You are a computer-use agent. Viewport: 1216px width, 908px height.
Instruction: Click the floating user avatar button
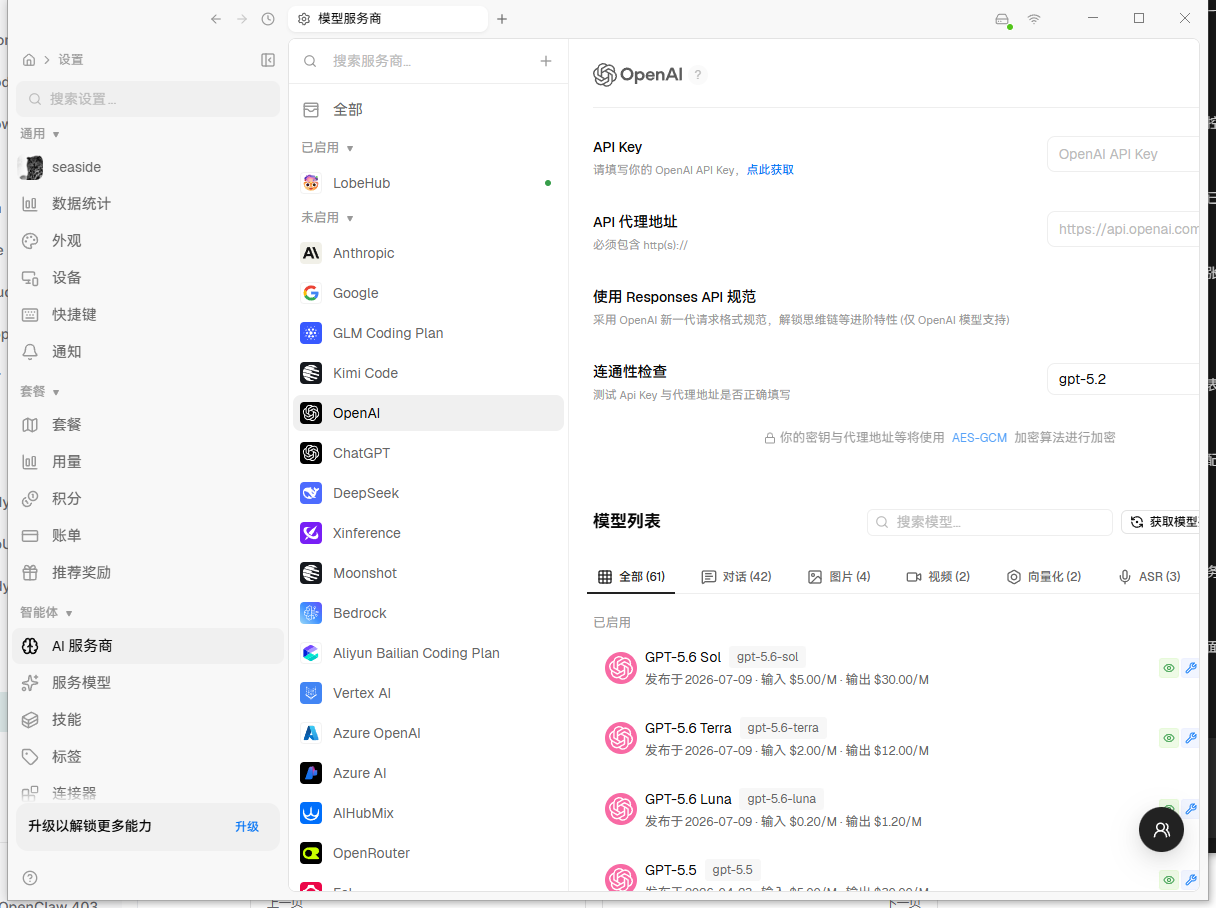pos(1161,829)
